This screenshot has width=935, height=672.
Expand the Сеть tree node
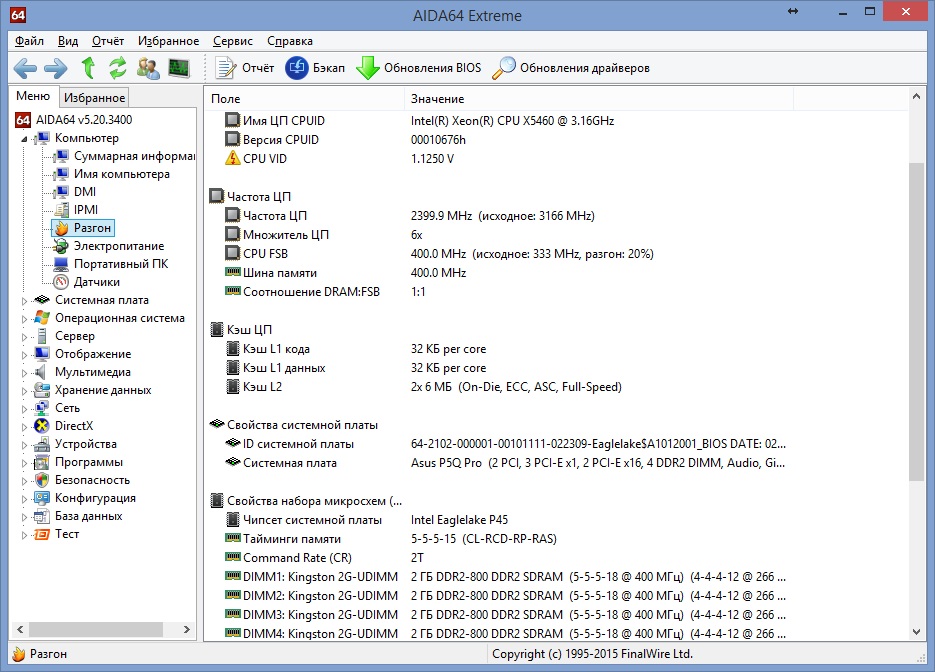pos(24,409)
